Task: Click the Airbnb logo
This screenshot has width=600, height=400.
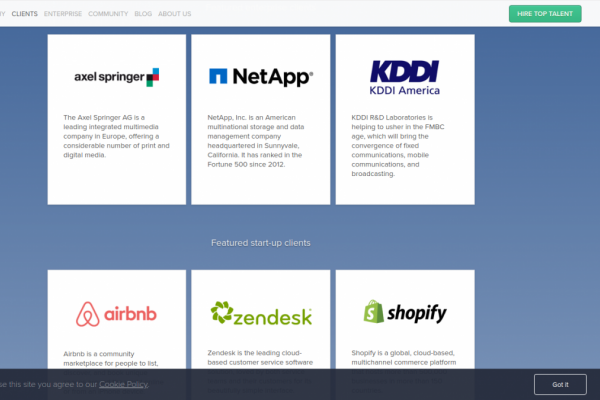Action: [116, 314]
